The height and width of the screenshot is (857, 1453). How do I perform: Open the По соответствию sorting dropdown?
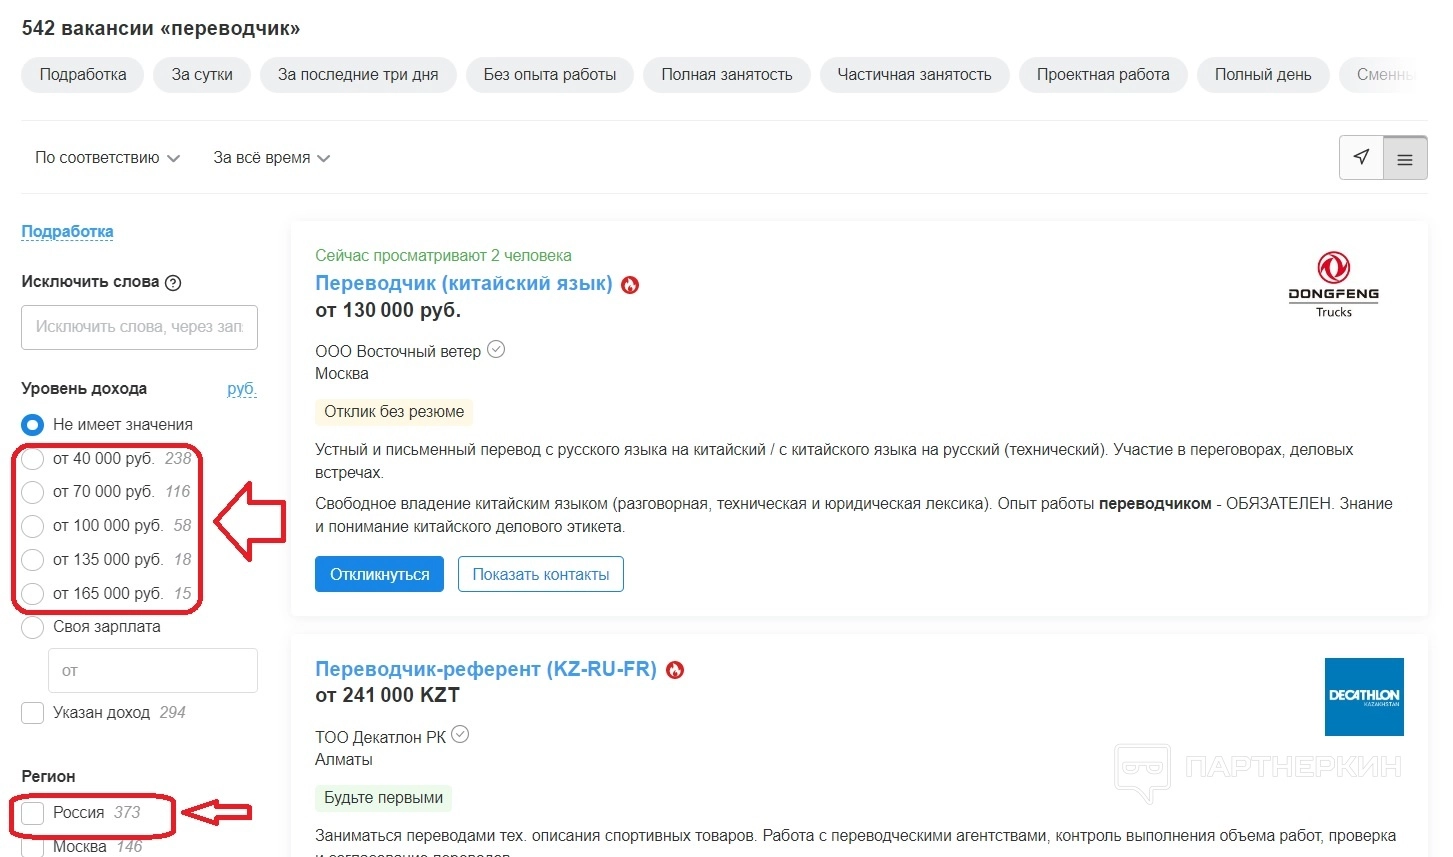107,158
